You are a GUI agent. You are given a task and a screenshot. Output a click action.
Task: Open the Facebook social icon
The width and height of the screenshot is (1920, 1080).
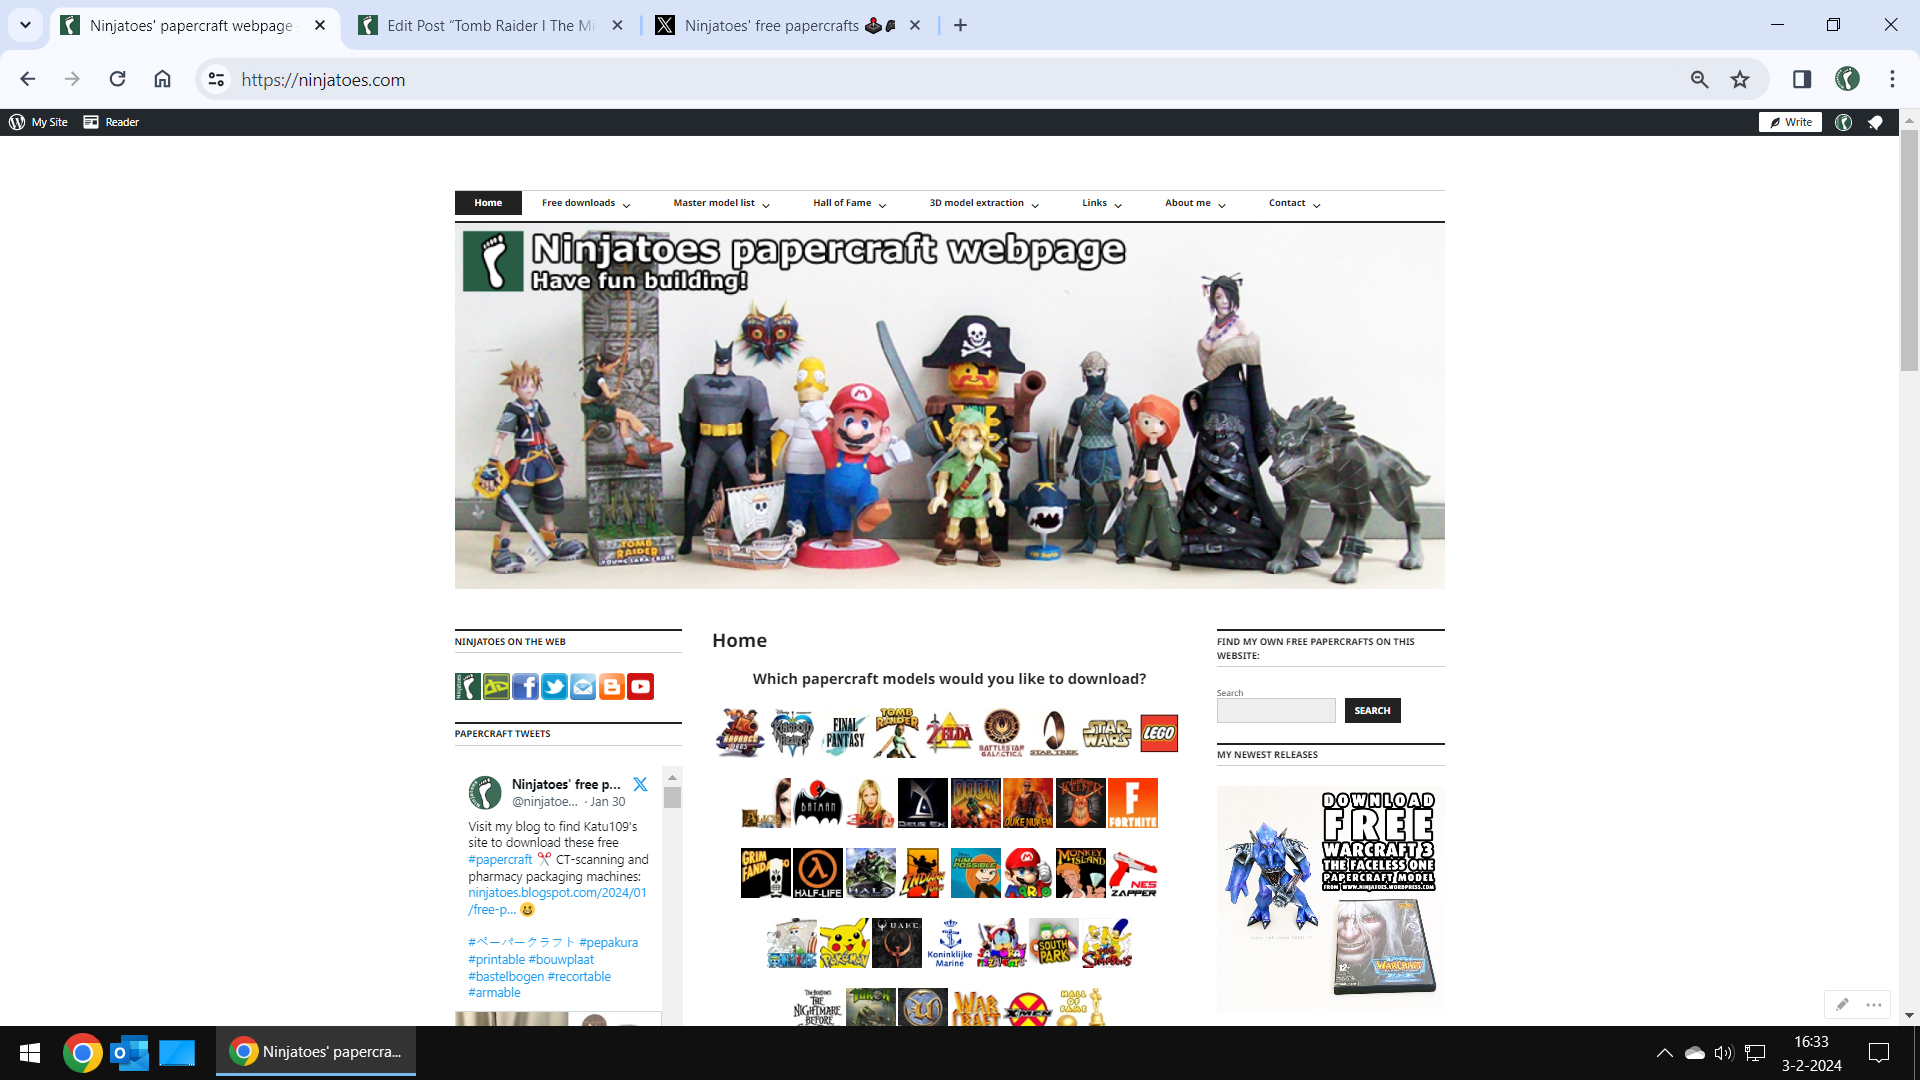point(525,686)
